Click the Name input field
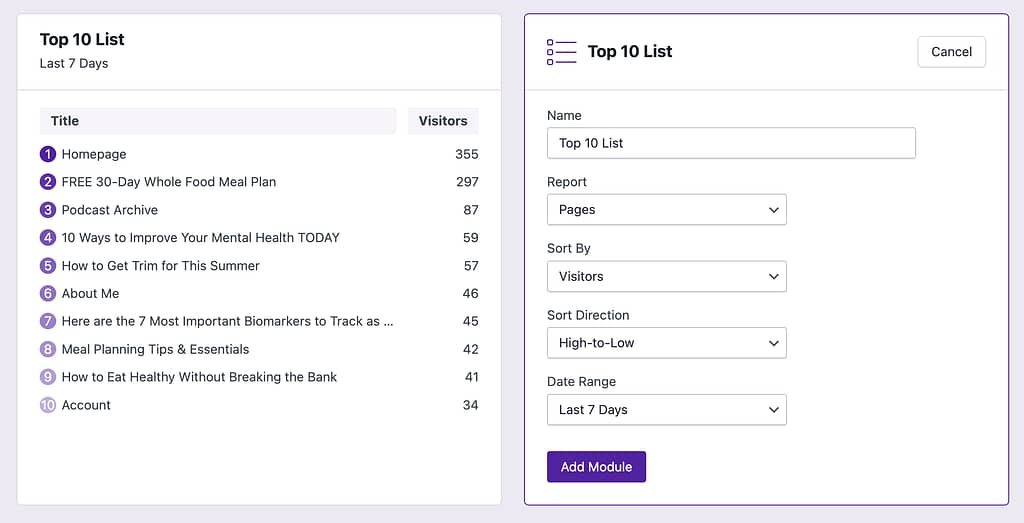Image resolution: width=1024 pixels, height=523 pixels. coord(731,143)
